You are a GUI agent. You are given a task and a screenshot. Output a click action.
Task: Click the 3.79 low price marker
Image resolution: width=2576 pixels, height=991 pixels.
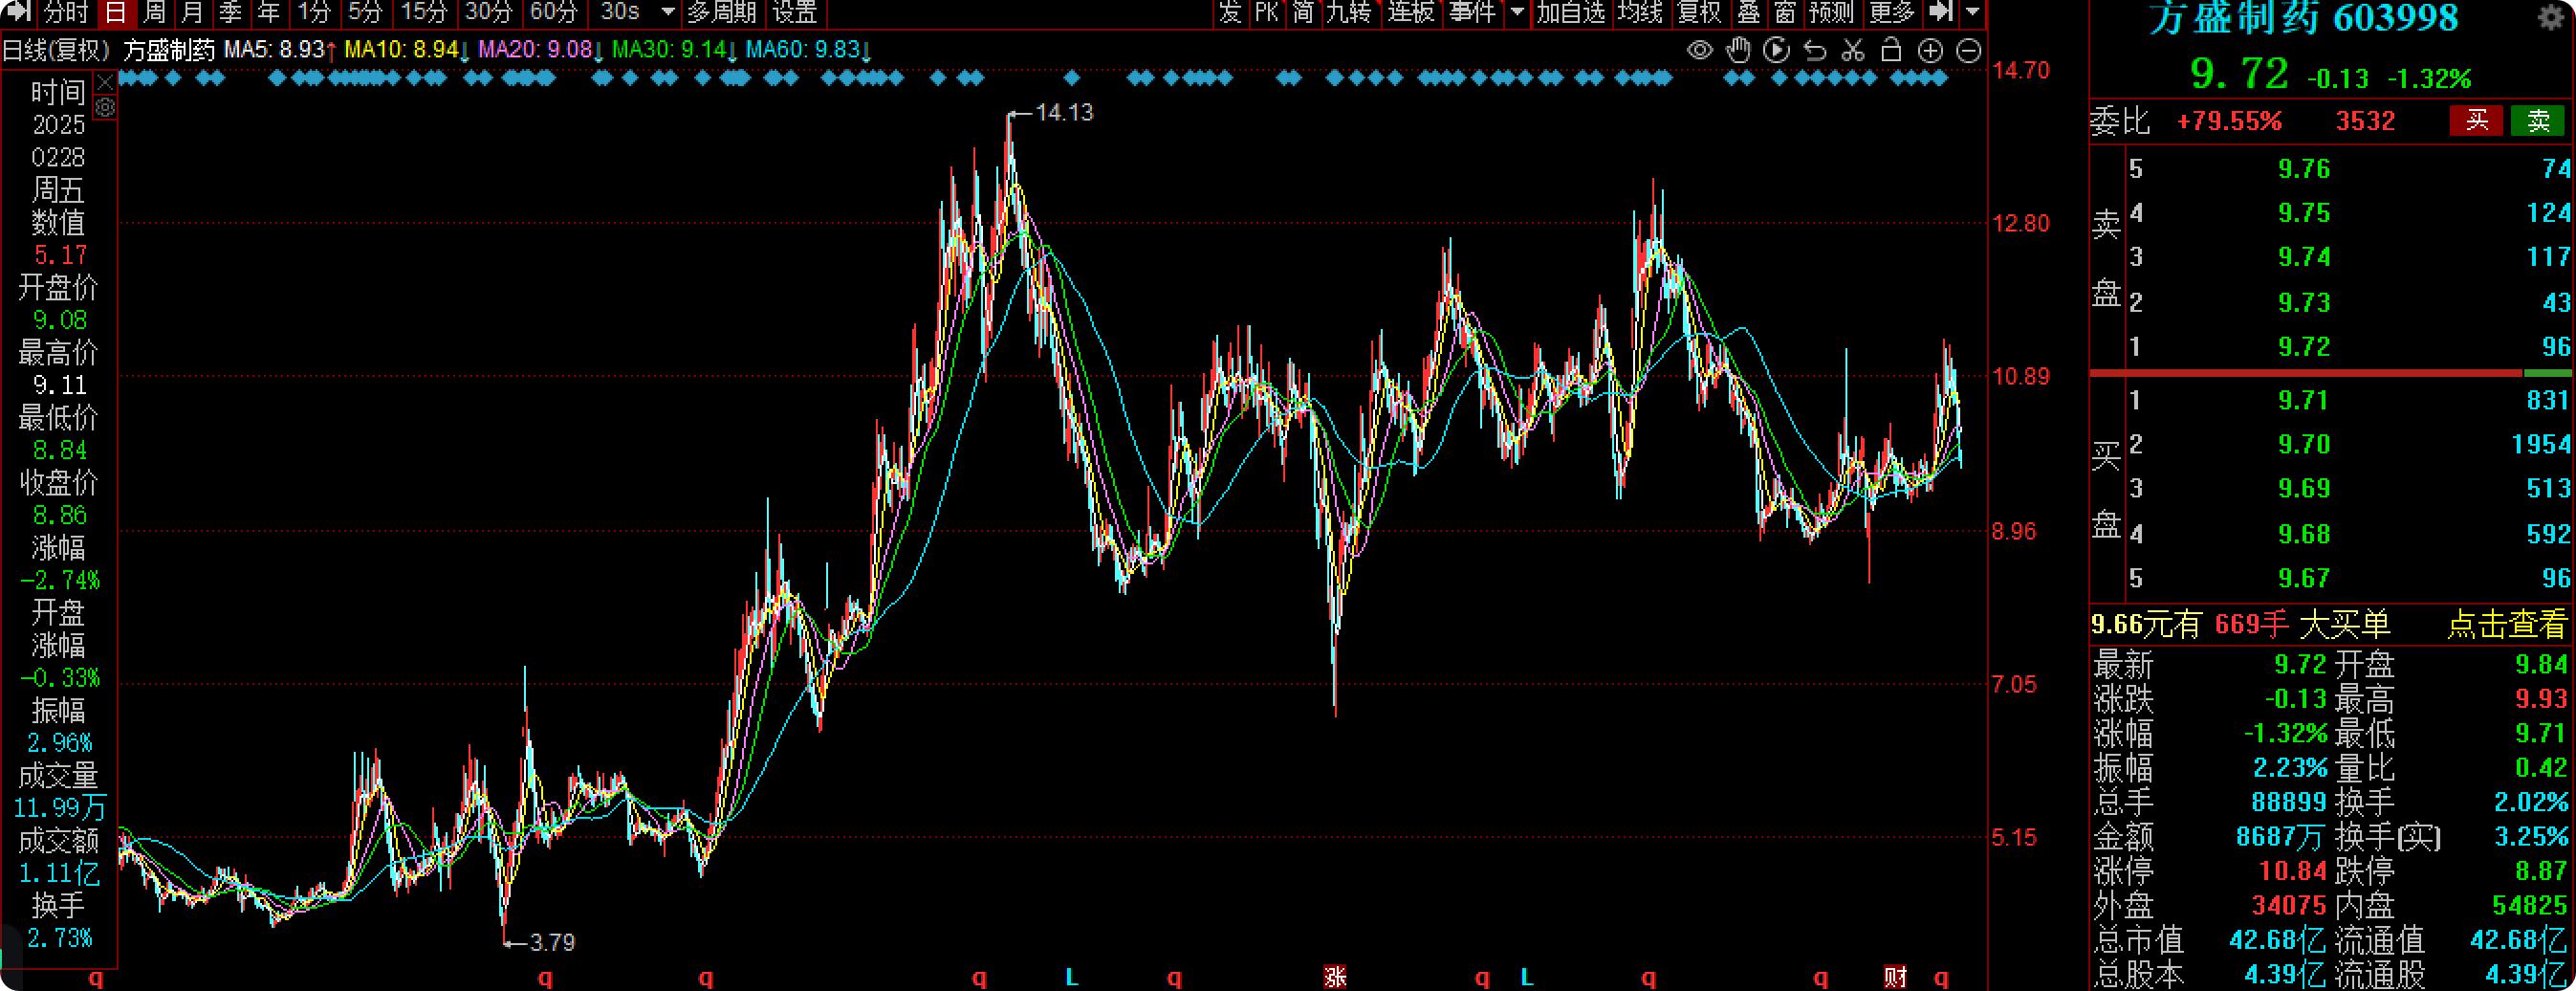pos(552,942)
